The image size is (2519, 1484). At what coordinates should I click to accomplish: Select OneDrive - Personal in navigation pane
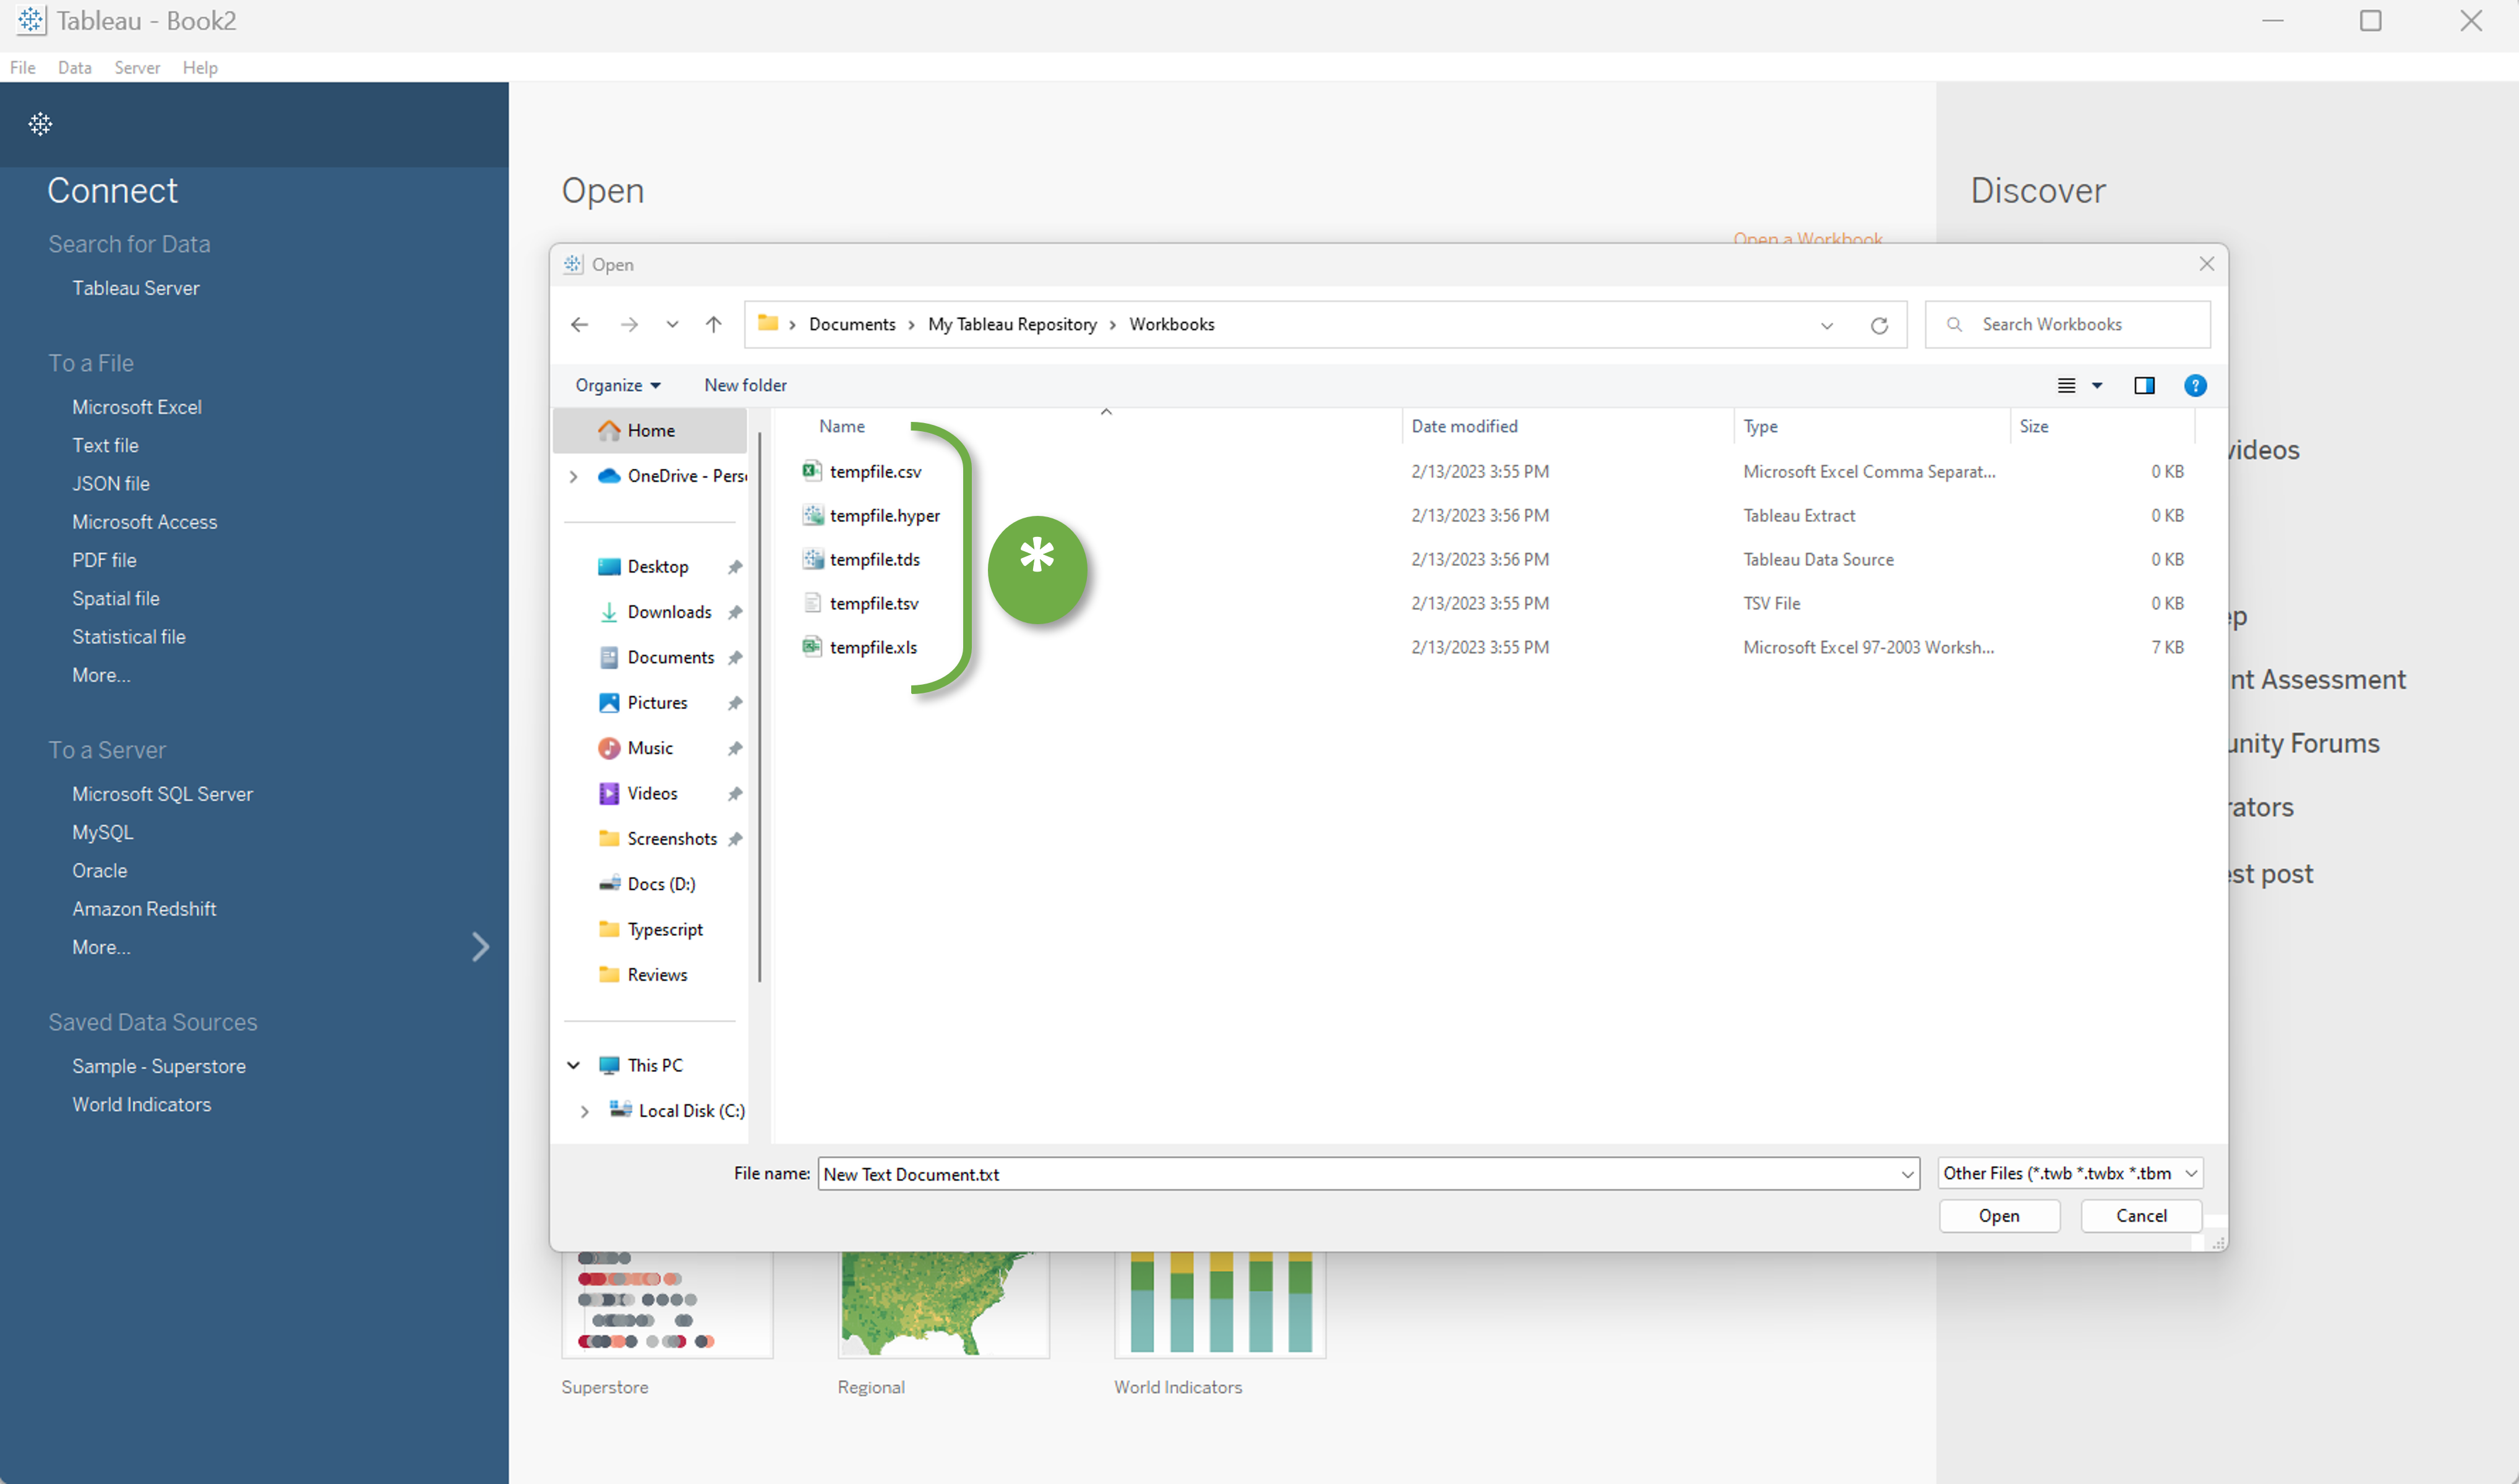pos(671,476)
